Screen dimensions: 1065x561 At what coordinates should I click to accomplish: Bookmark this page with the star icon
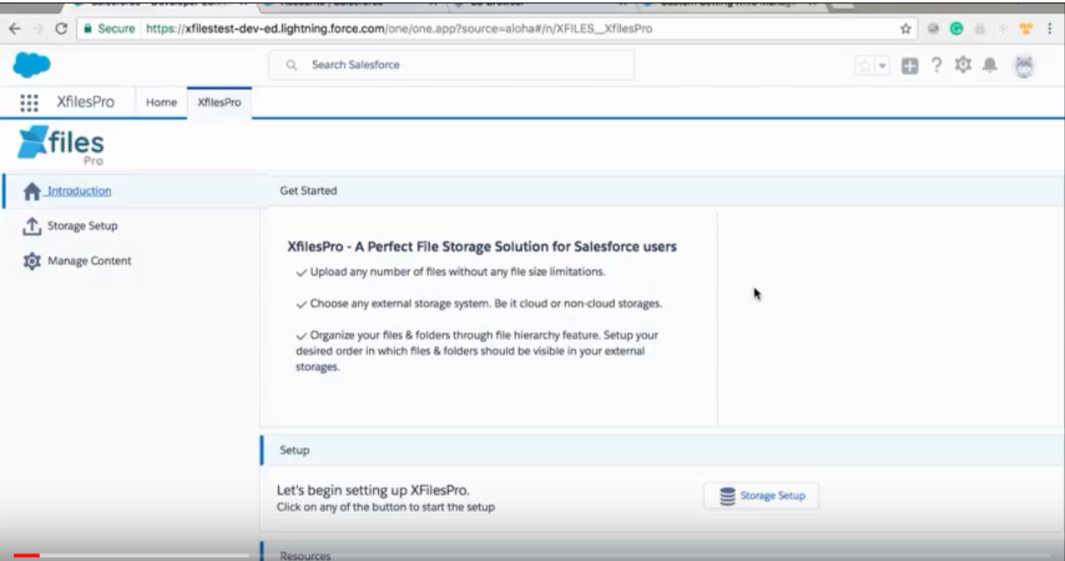[905, 29]
